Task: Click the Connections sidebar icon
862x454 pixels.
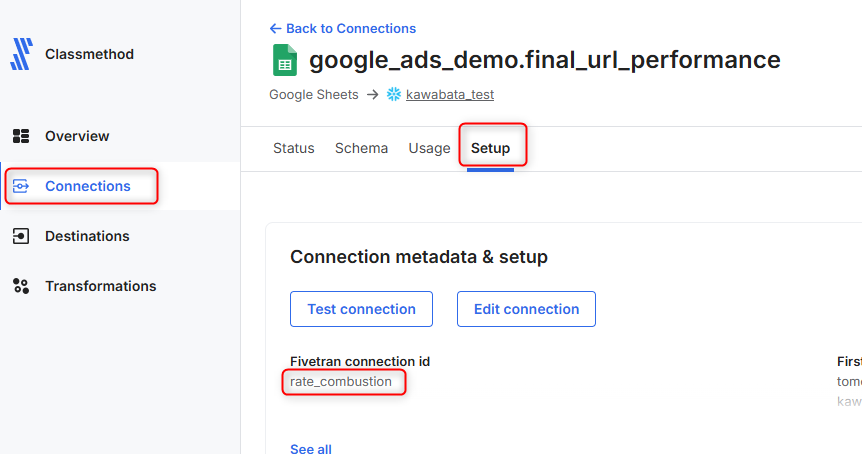Action: 22,186
